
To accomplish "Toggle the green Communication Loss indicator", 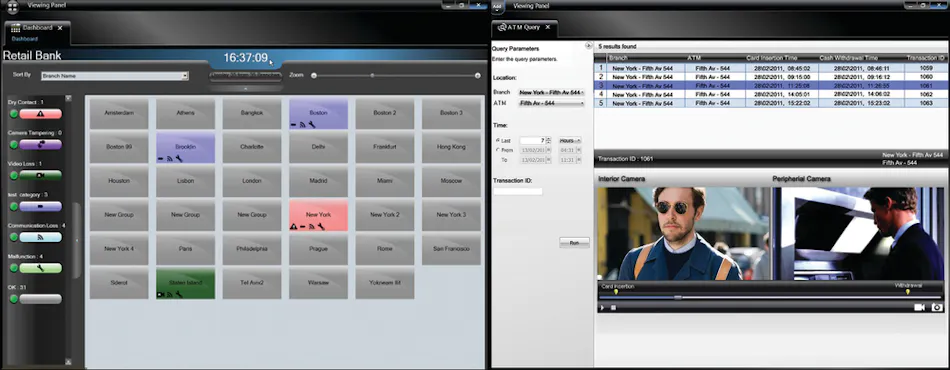I will (x=13, y=237).
